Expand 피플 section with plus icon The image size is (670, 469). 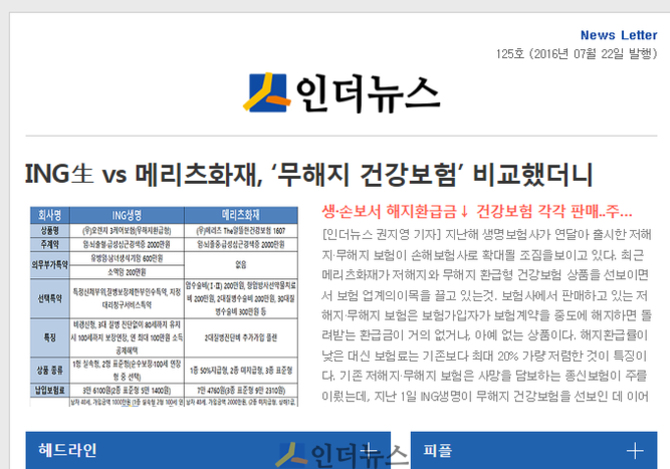(x=635, y=451)
